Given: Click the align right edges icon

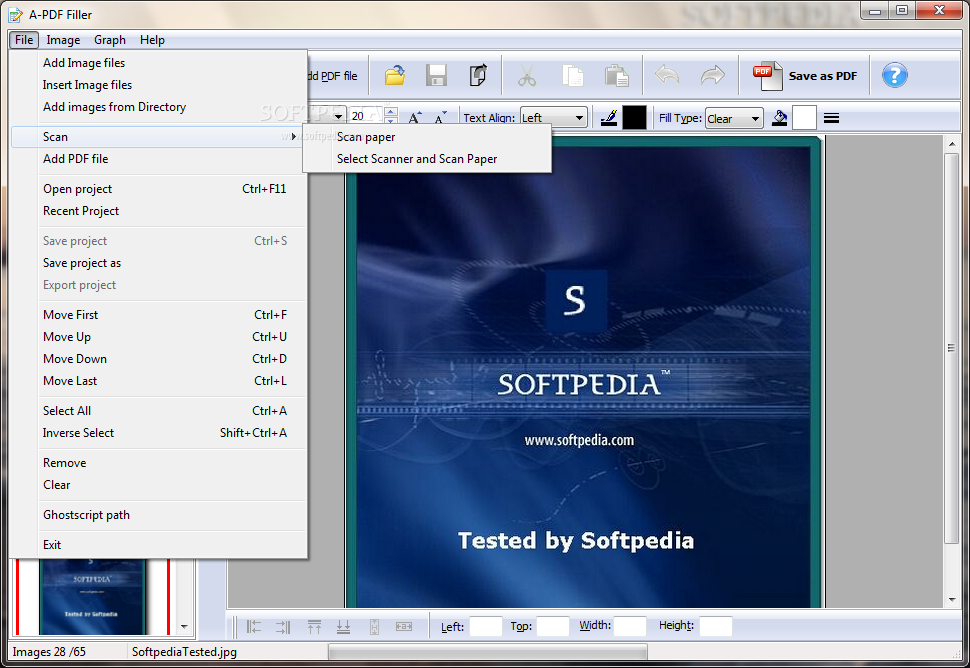Looking at the screenshot, I should pyautogui.click(x=283, y=627).
